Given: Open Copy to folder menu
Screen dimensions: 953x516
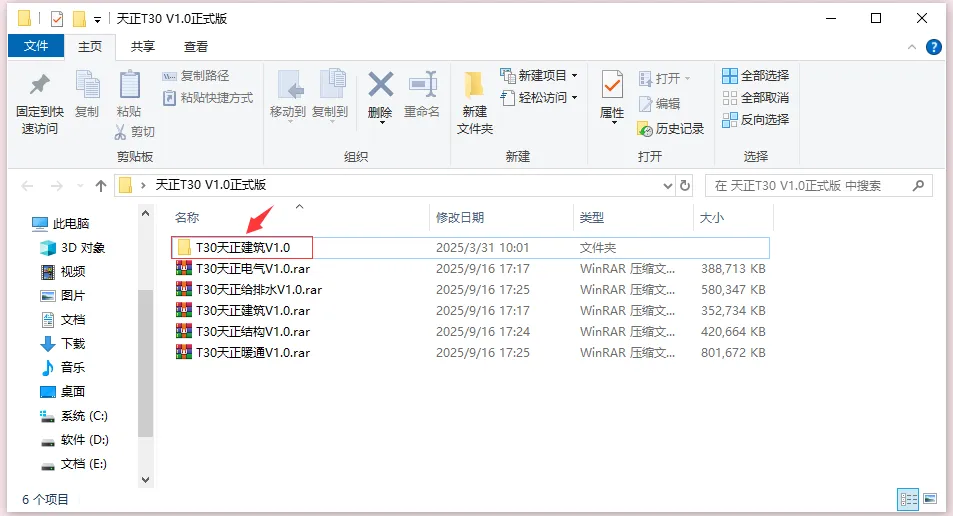Looking at the screenshot, I should click(x=330, y=96).
